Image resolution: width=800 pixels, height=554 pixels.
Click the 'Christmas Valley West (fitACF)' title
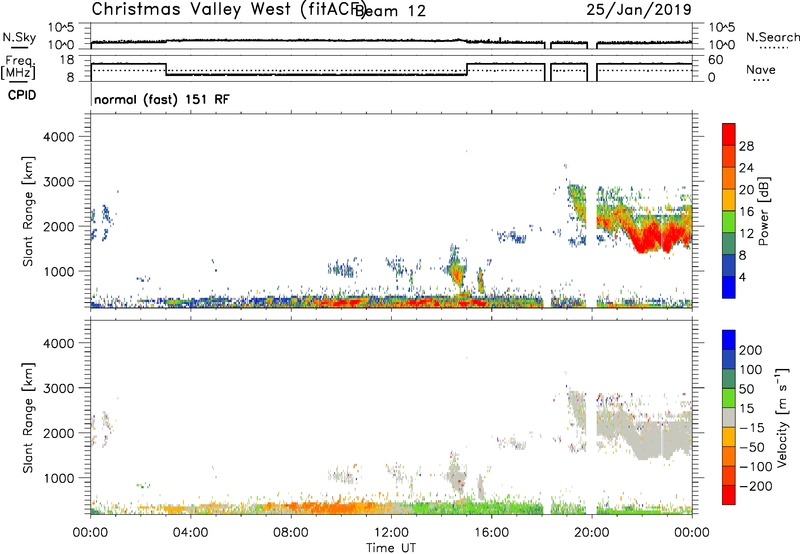pos(229,9)
